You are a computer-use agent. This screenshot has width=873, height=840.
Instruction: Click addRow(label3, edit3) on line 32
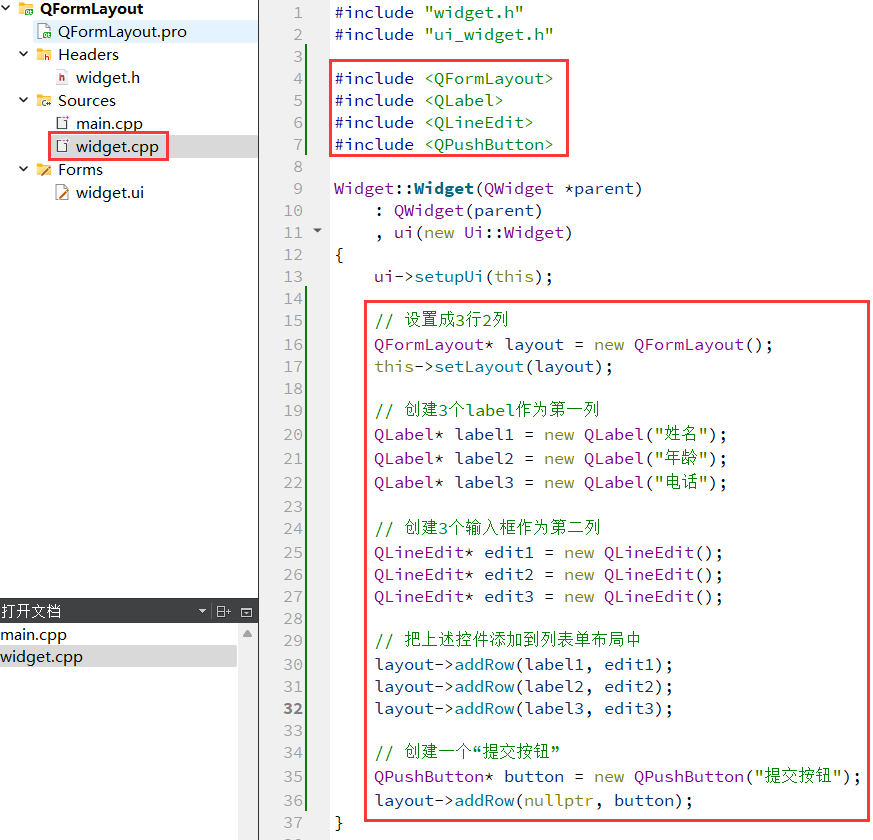coord(523,709)
